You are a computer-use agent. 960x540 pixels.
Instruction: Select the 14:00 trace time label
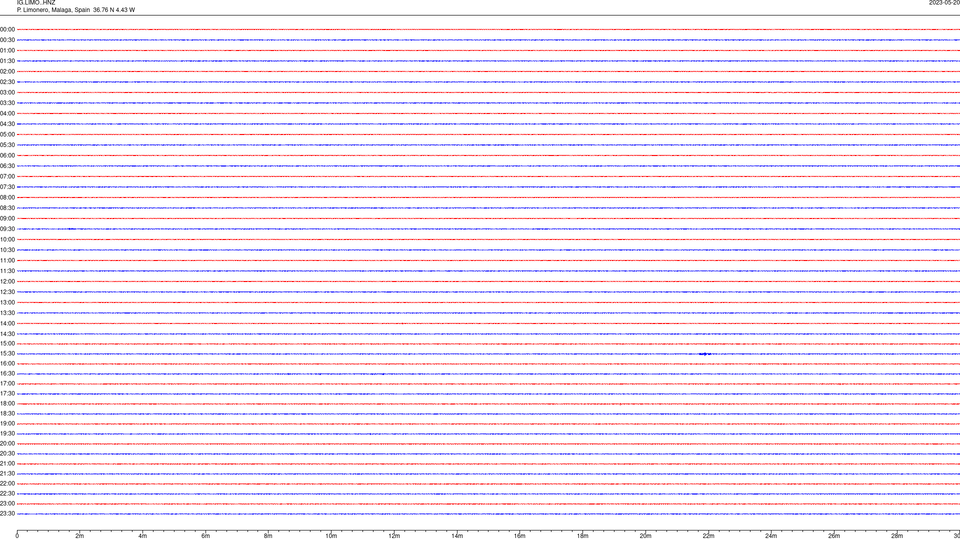point(7,324)
